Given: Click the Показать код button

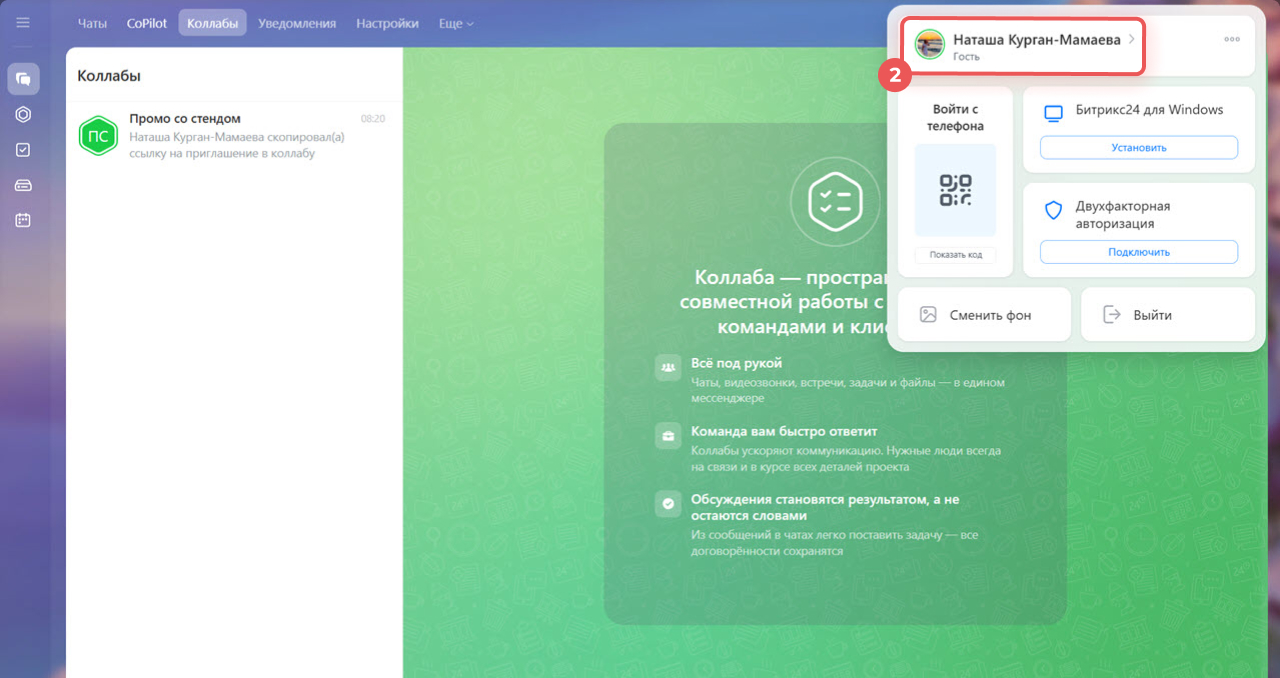Looking at the screenshot, I should tap(955, 254).
